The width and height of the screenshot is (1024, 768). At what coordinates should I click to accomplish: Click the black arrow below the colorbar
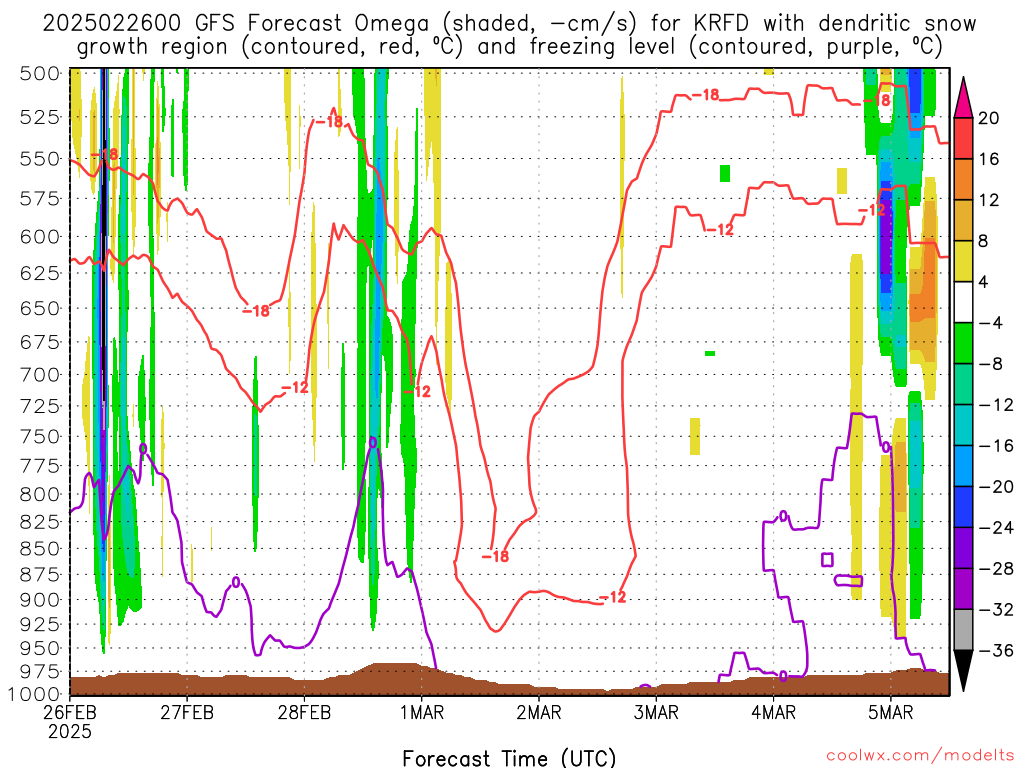click(x=963, y=671)
